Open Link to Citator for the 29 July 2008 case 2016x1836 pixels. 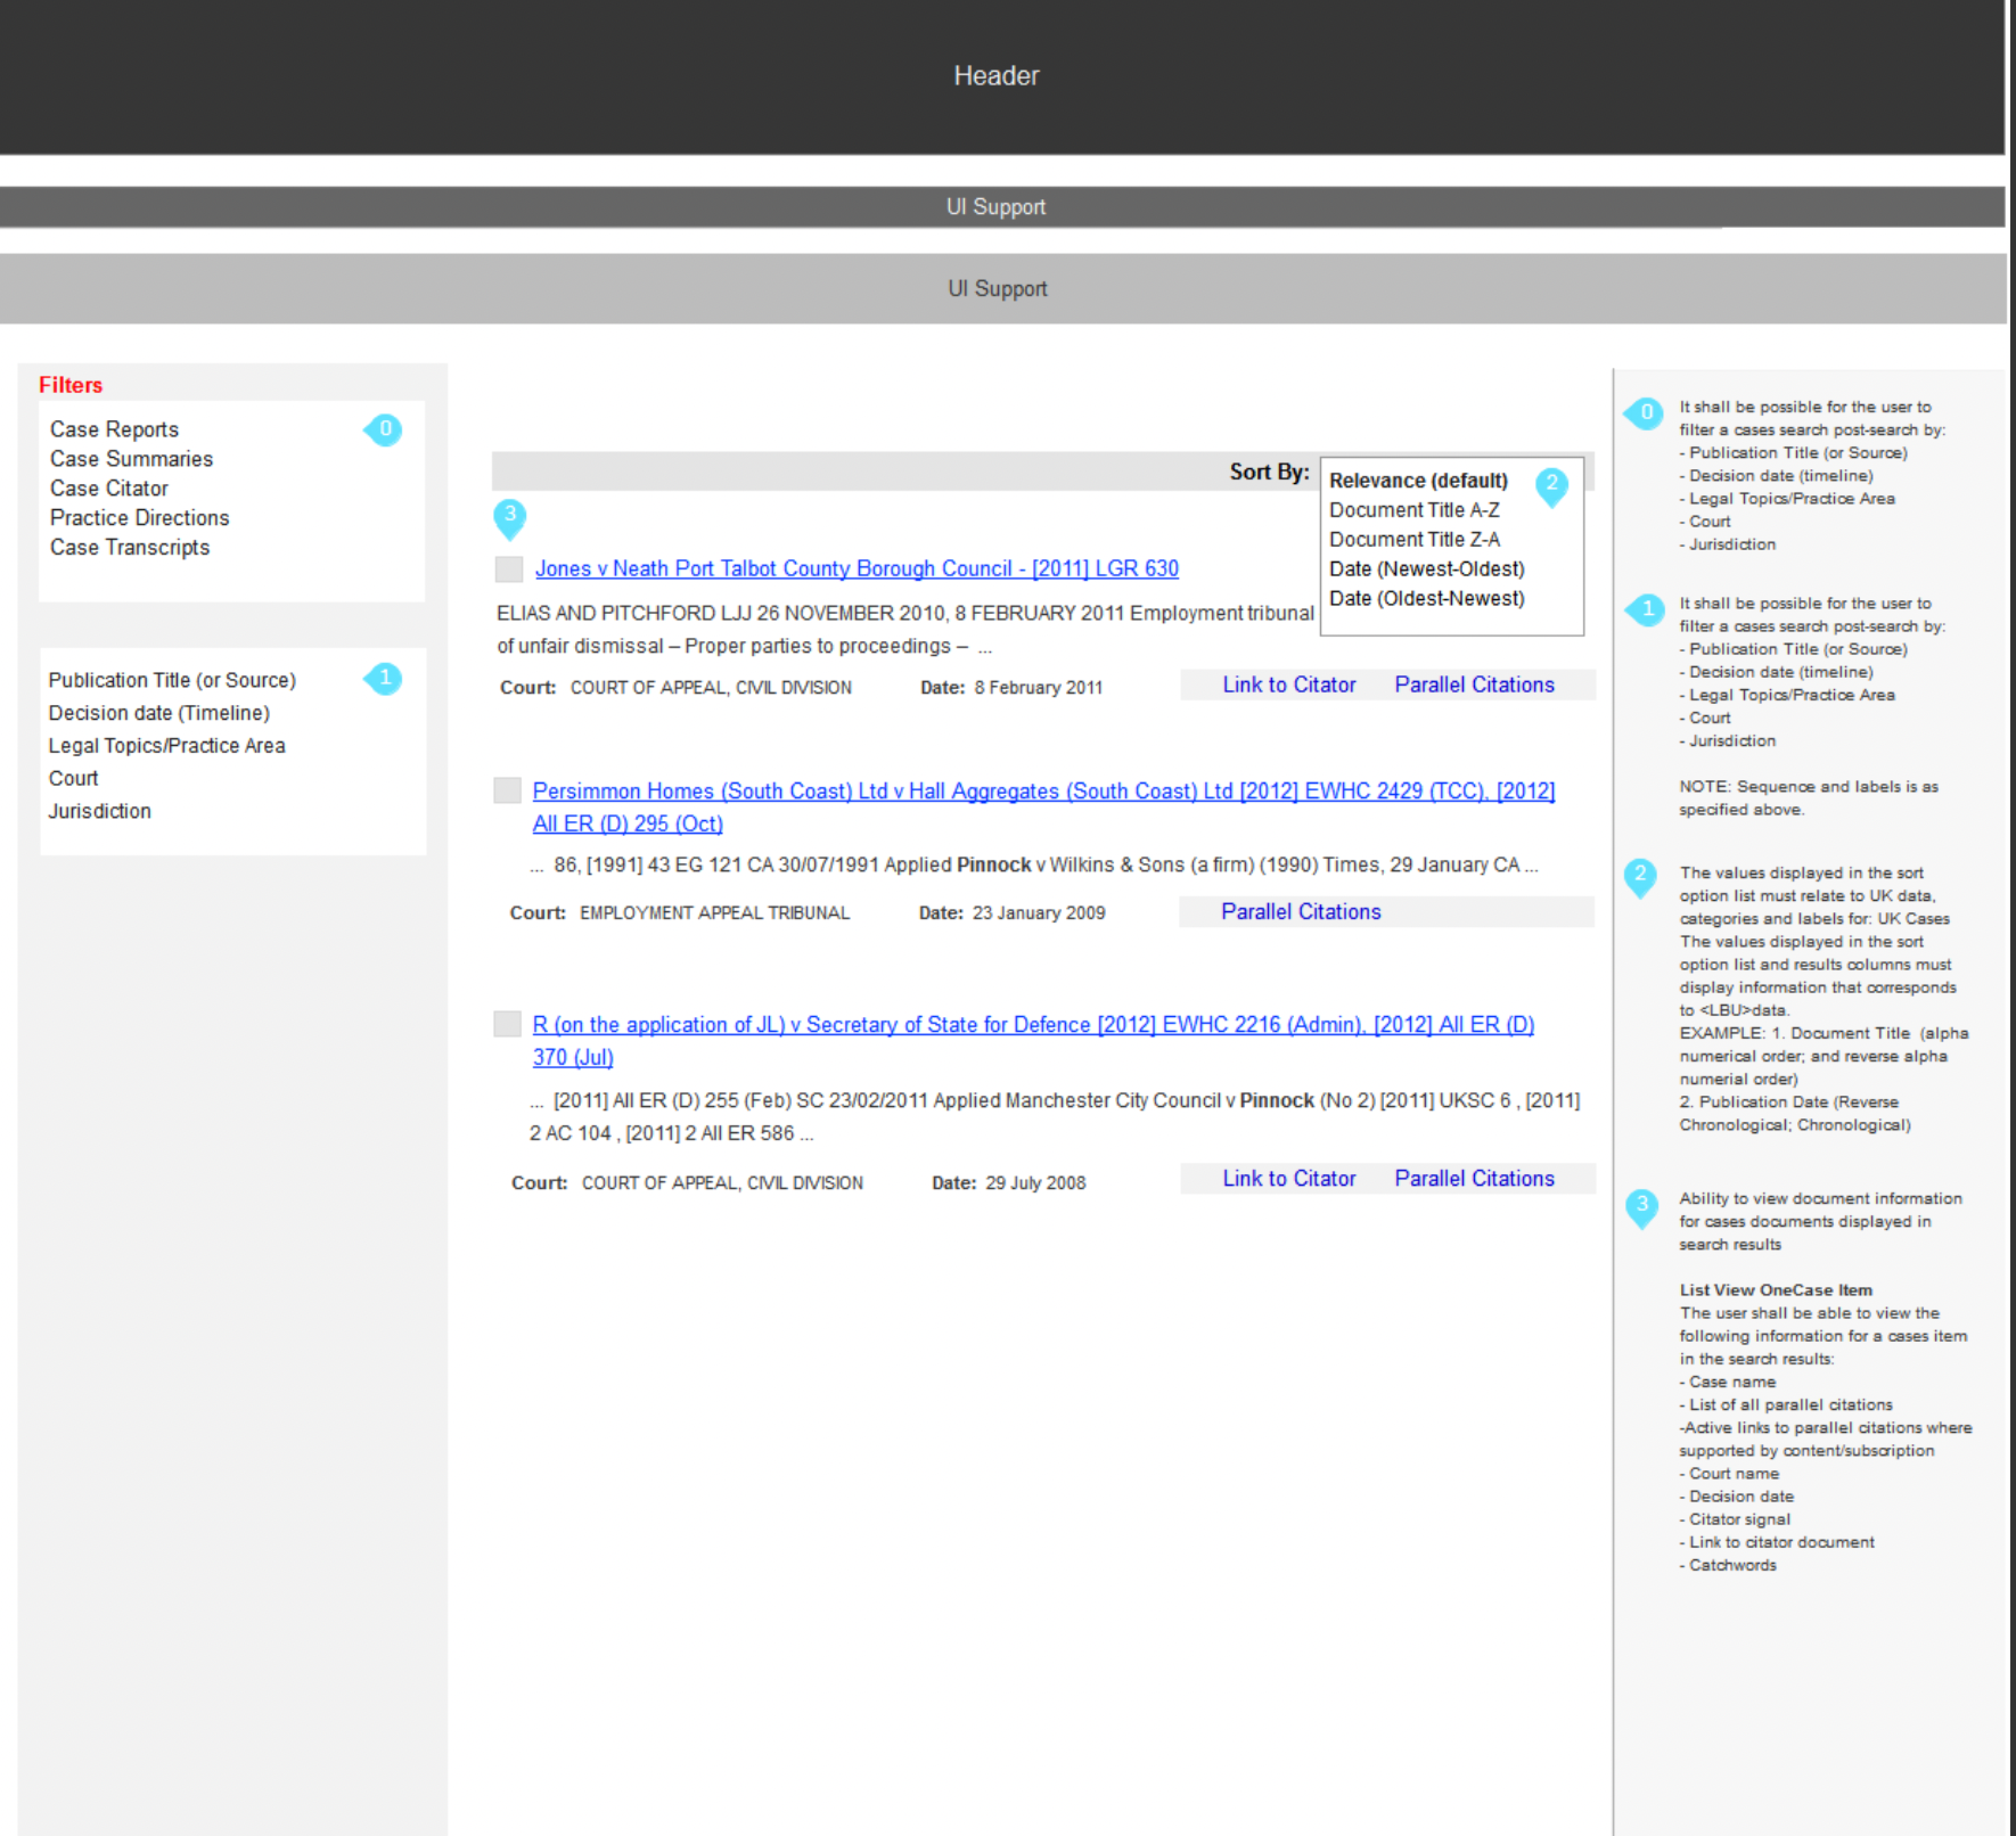coord(1289,1178)
